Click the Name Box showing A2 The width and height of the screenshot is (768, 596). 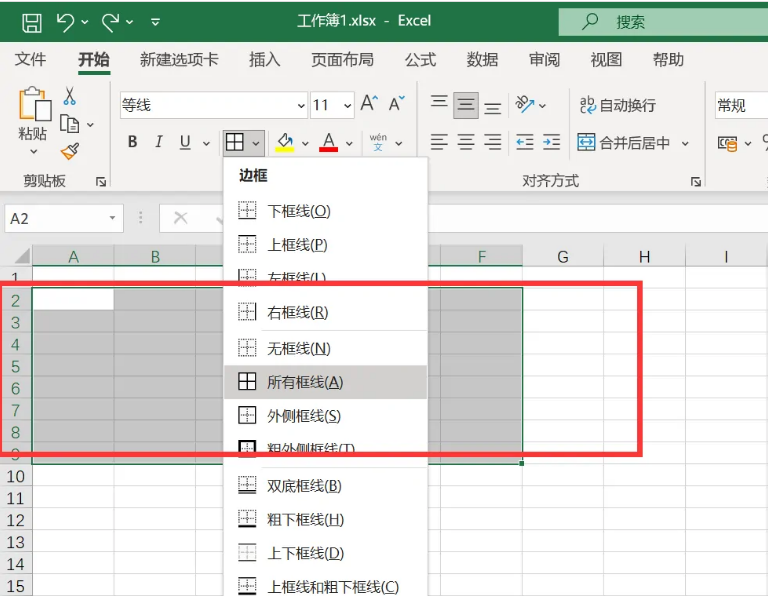click(x=55, y=218)
